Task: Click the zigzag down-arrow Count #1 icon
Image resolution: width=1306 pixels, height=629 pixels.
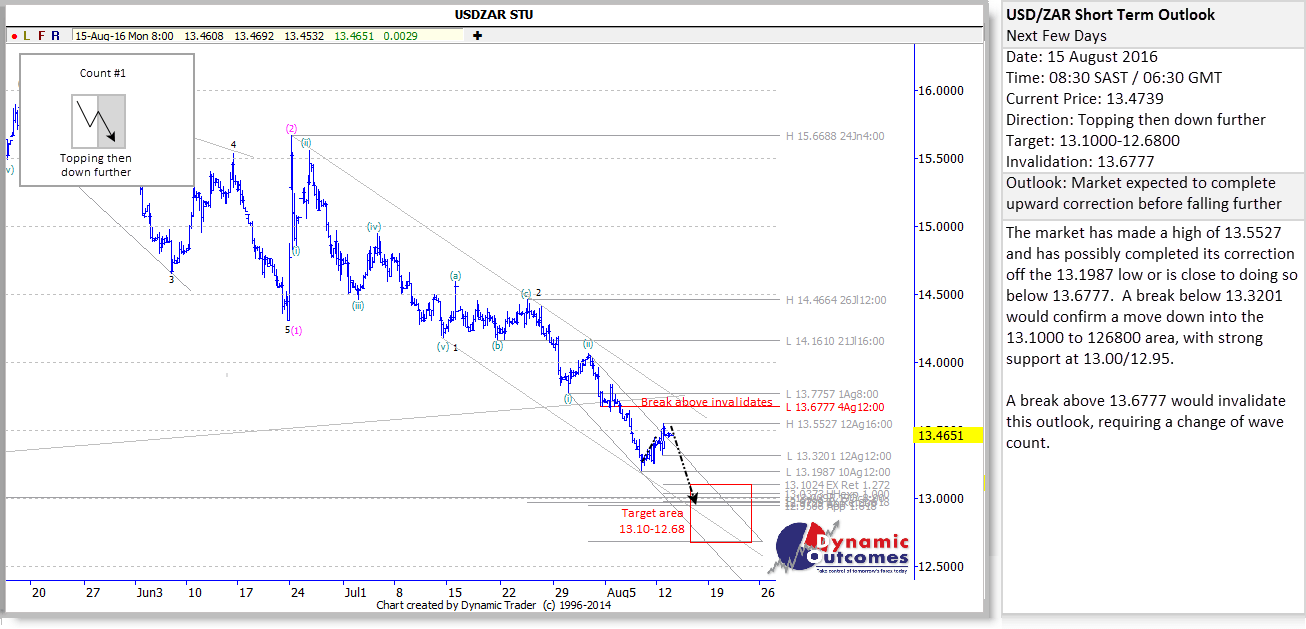Action: point(98,121)
